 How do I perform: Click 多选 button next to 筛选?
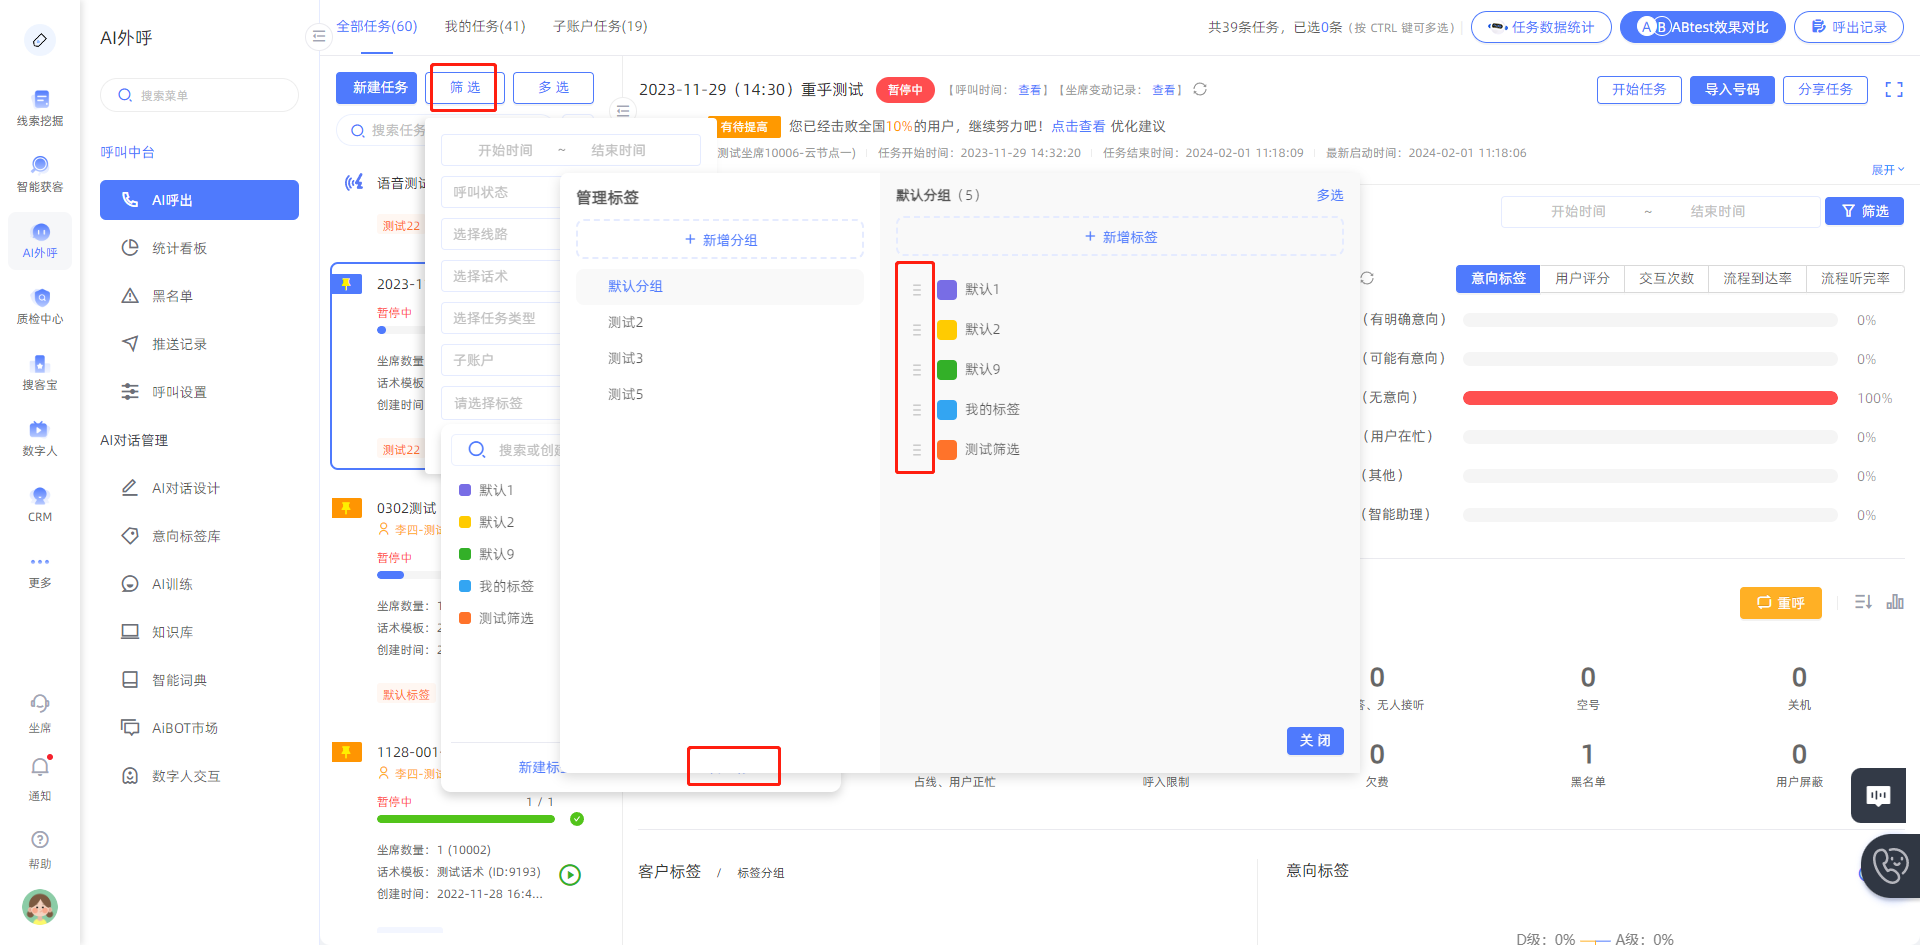553,88
